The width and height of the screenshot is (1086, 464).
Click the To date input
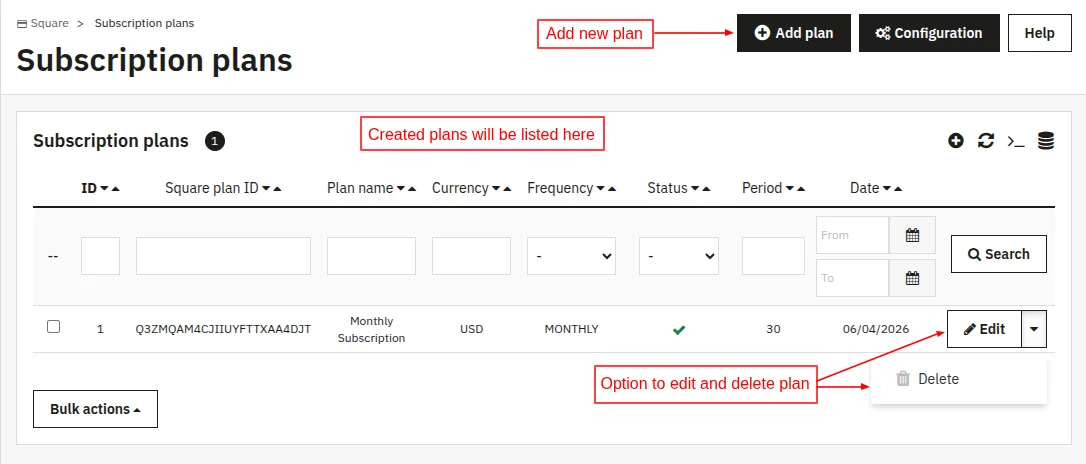[x=853, y=278]
